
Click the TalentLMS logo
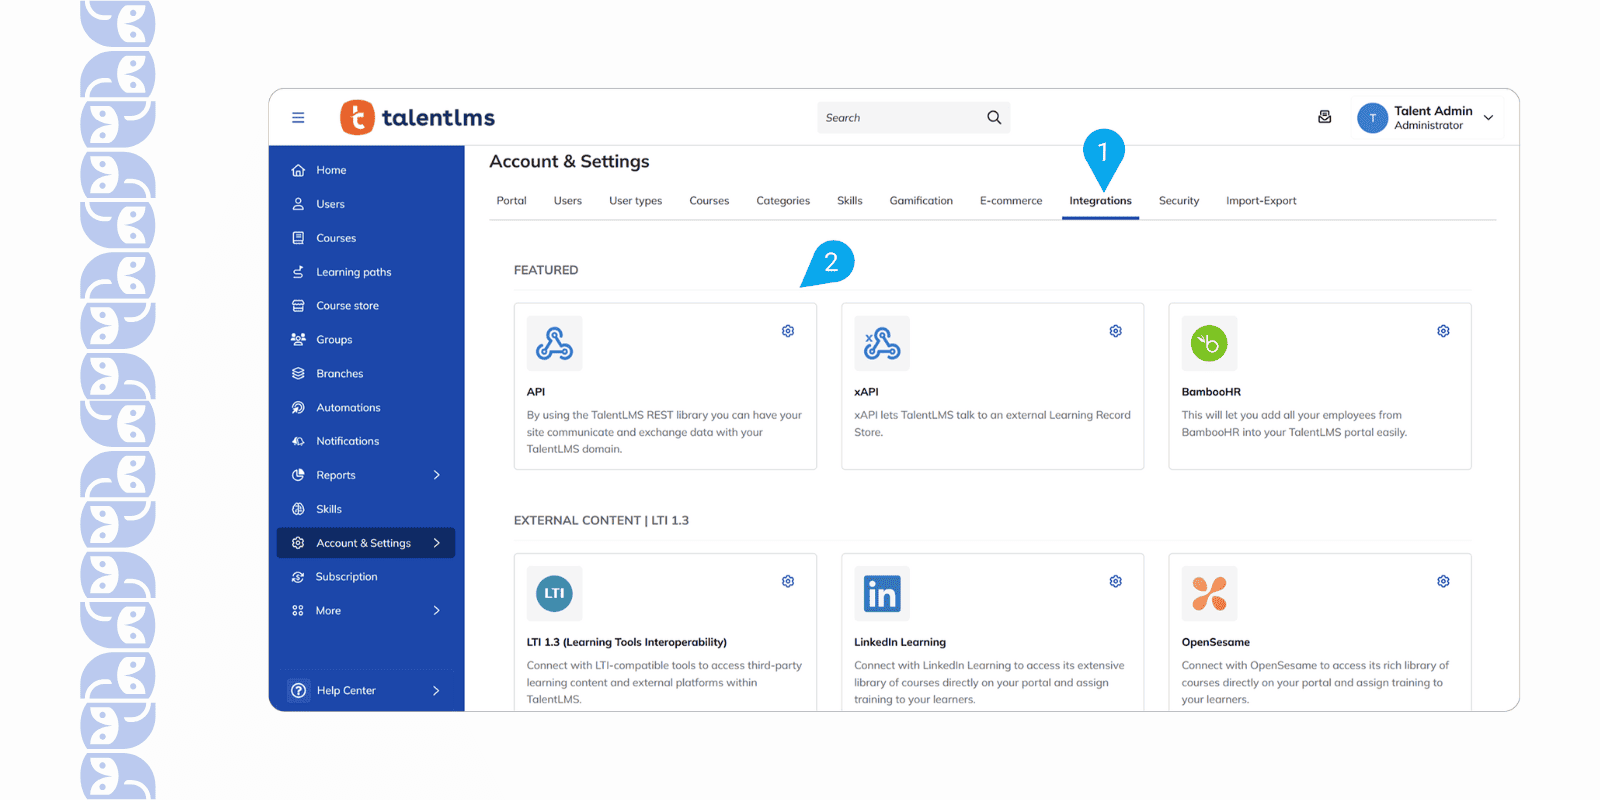tap(417, 118)
